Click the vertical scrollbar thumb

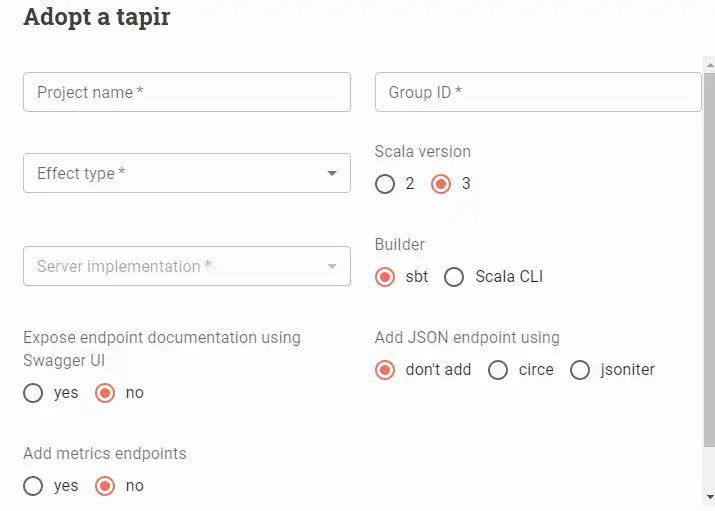(x=709, y=260)
